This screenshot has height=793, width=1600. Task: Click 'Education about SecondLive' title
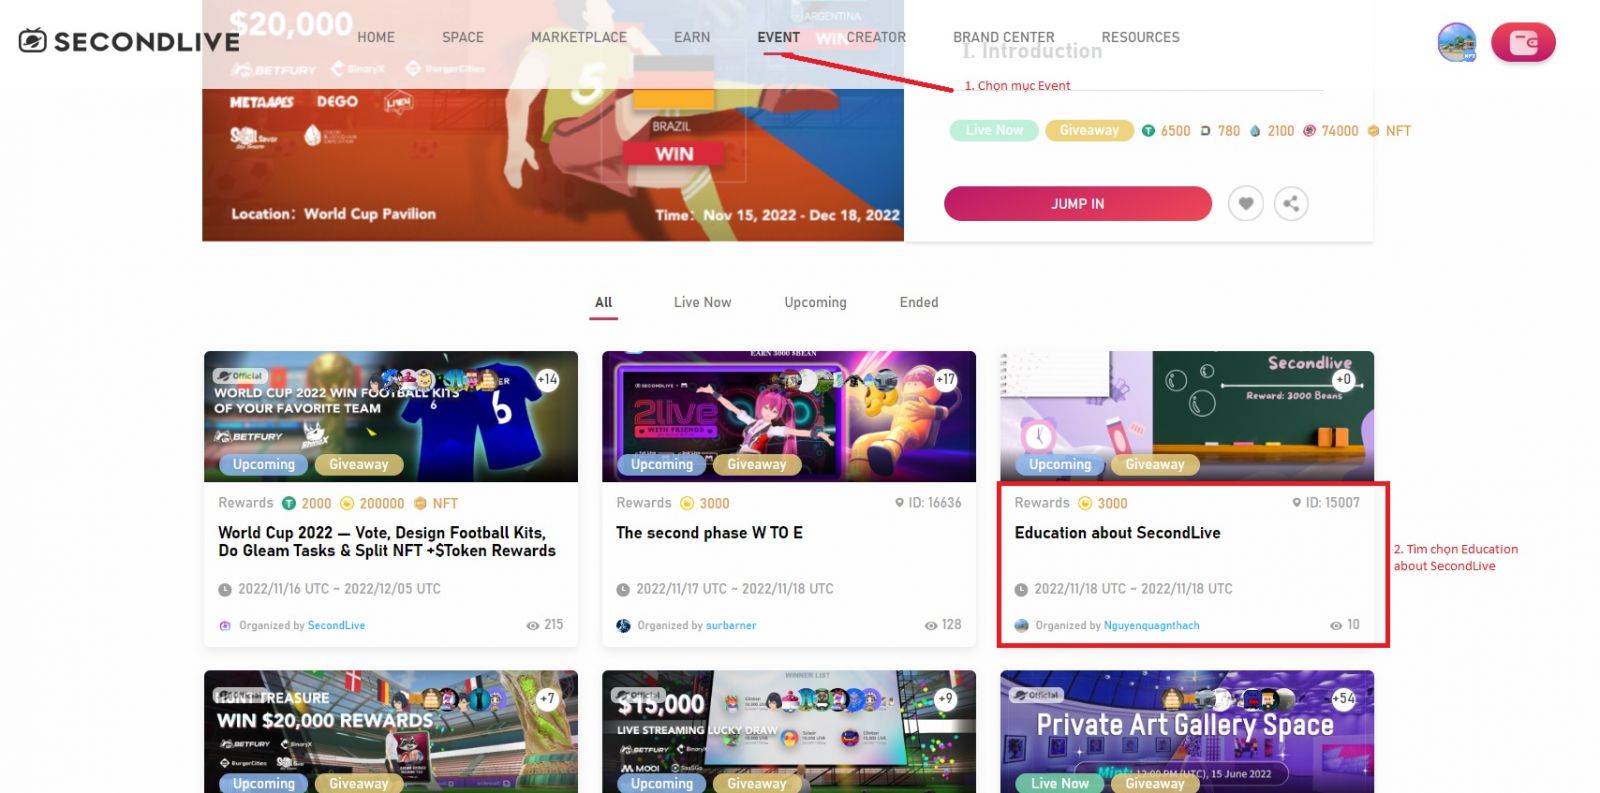[1118, 533]
